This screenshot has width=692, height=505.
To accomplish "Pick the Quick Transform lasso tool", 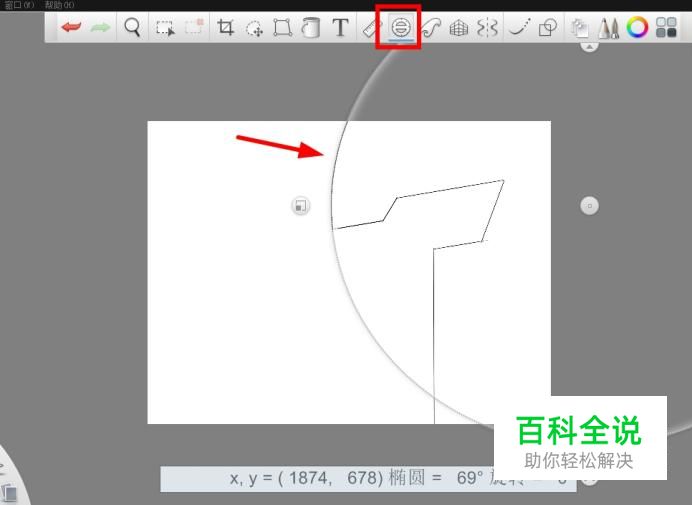I will (x=254, y=28).
